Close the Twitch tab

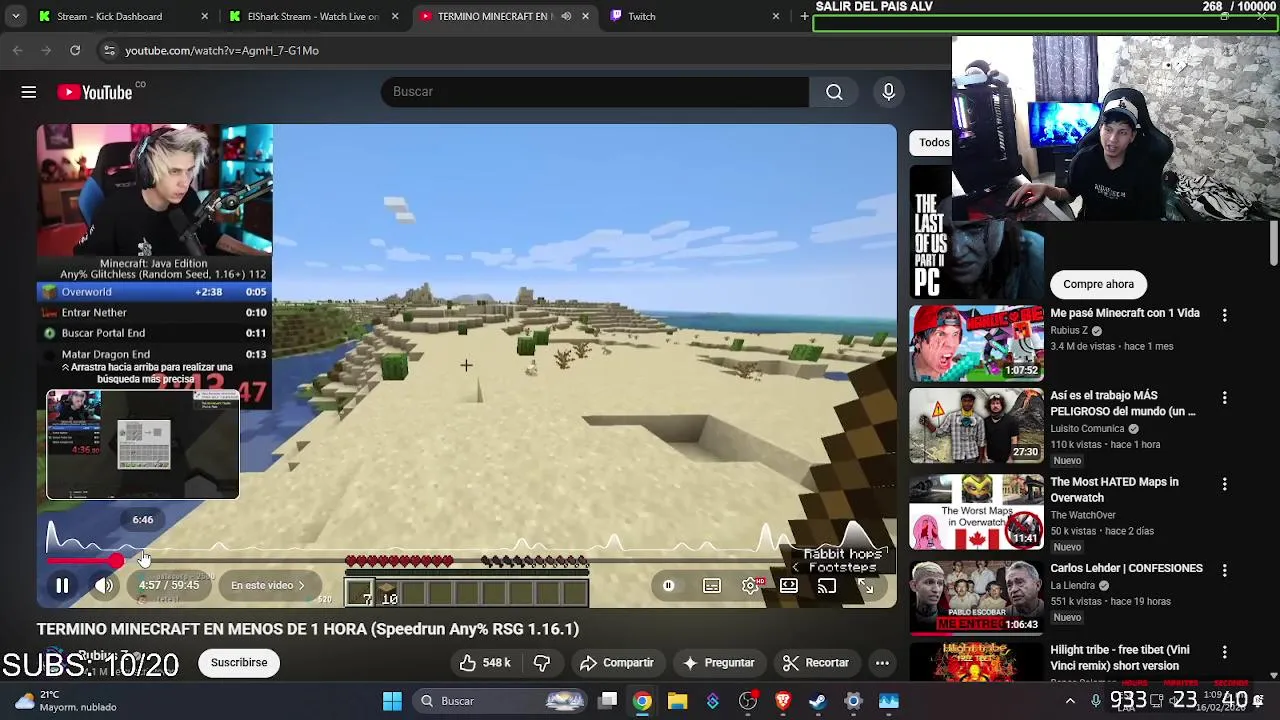(775, 17)
